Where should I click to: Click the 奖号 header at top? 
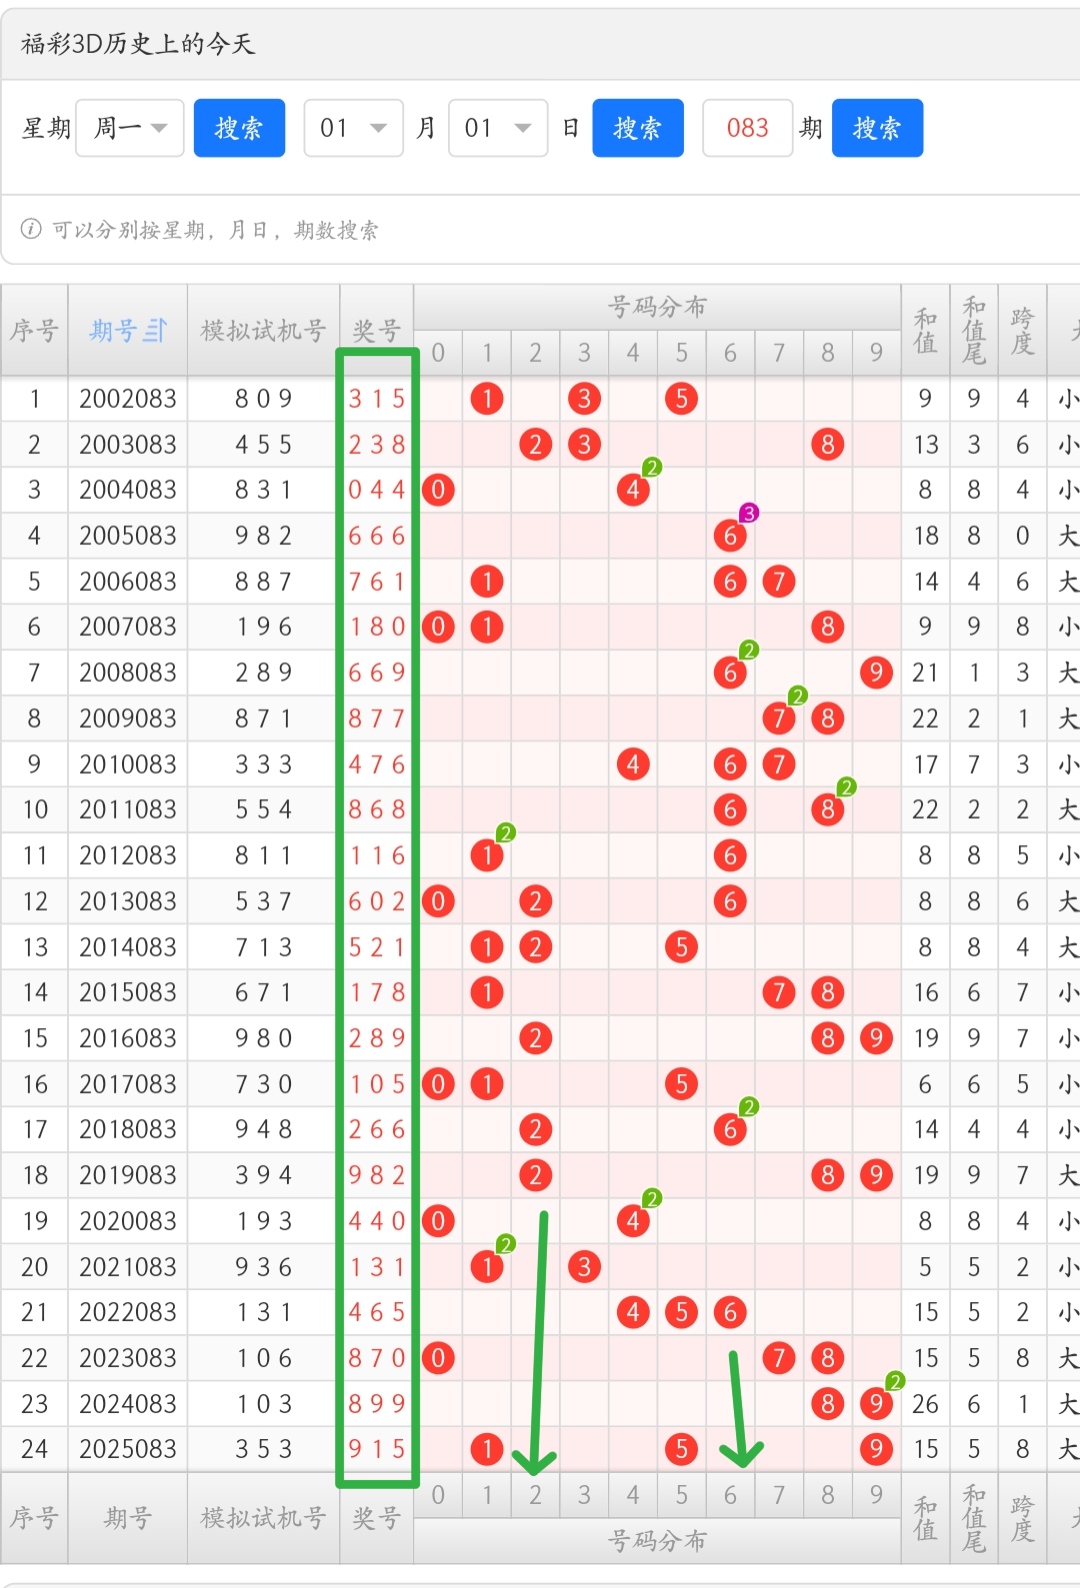coord(377,330)
